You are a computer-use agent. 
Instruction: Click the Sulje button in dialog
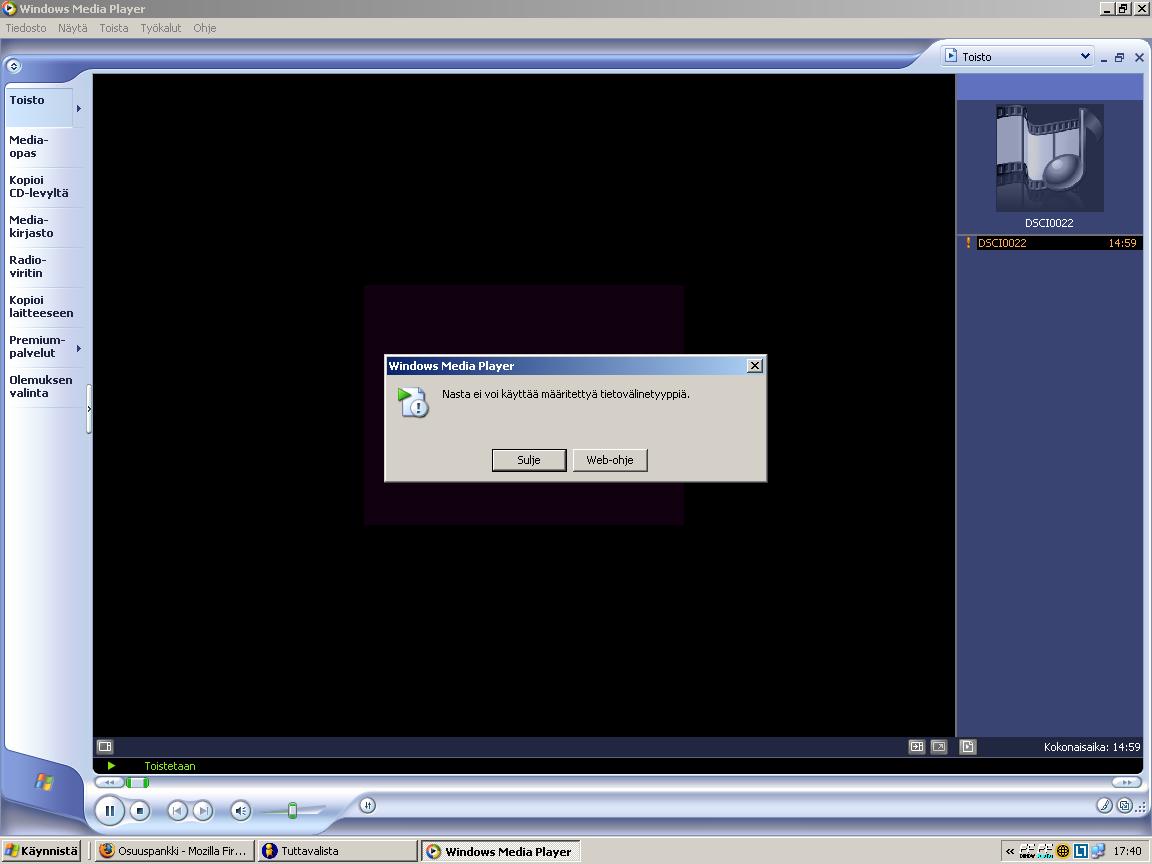[x=528, y=460]
